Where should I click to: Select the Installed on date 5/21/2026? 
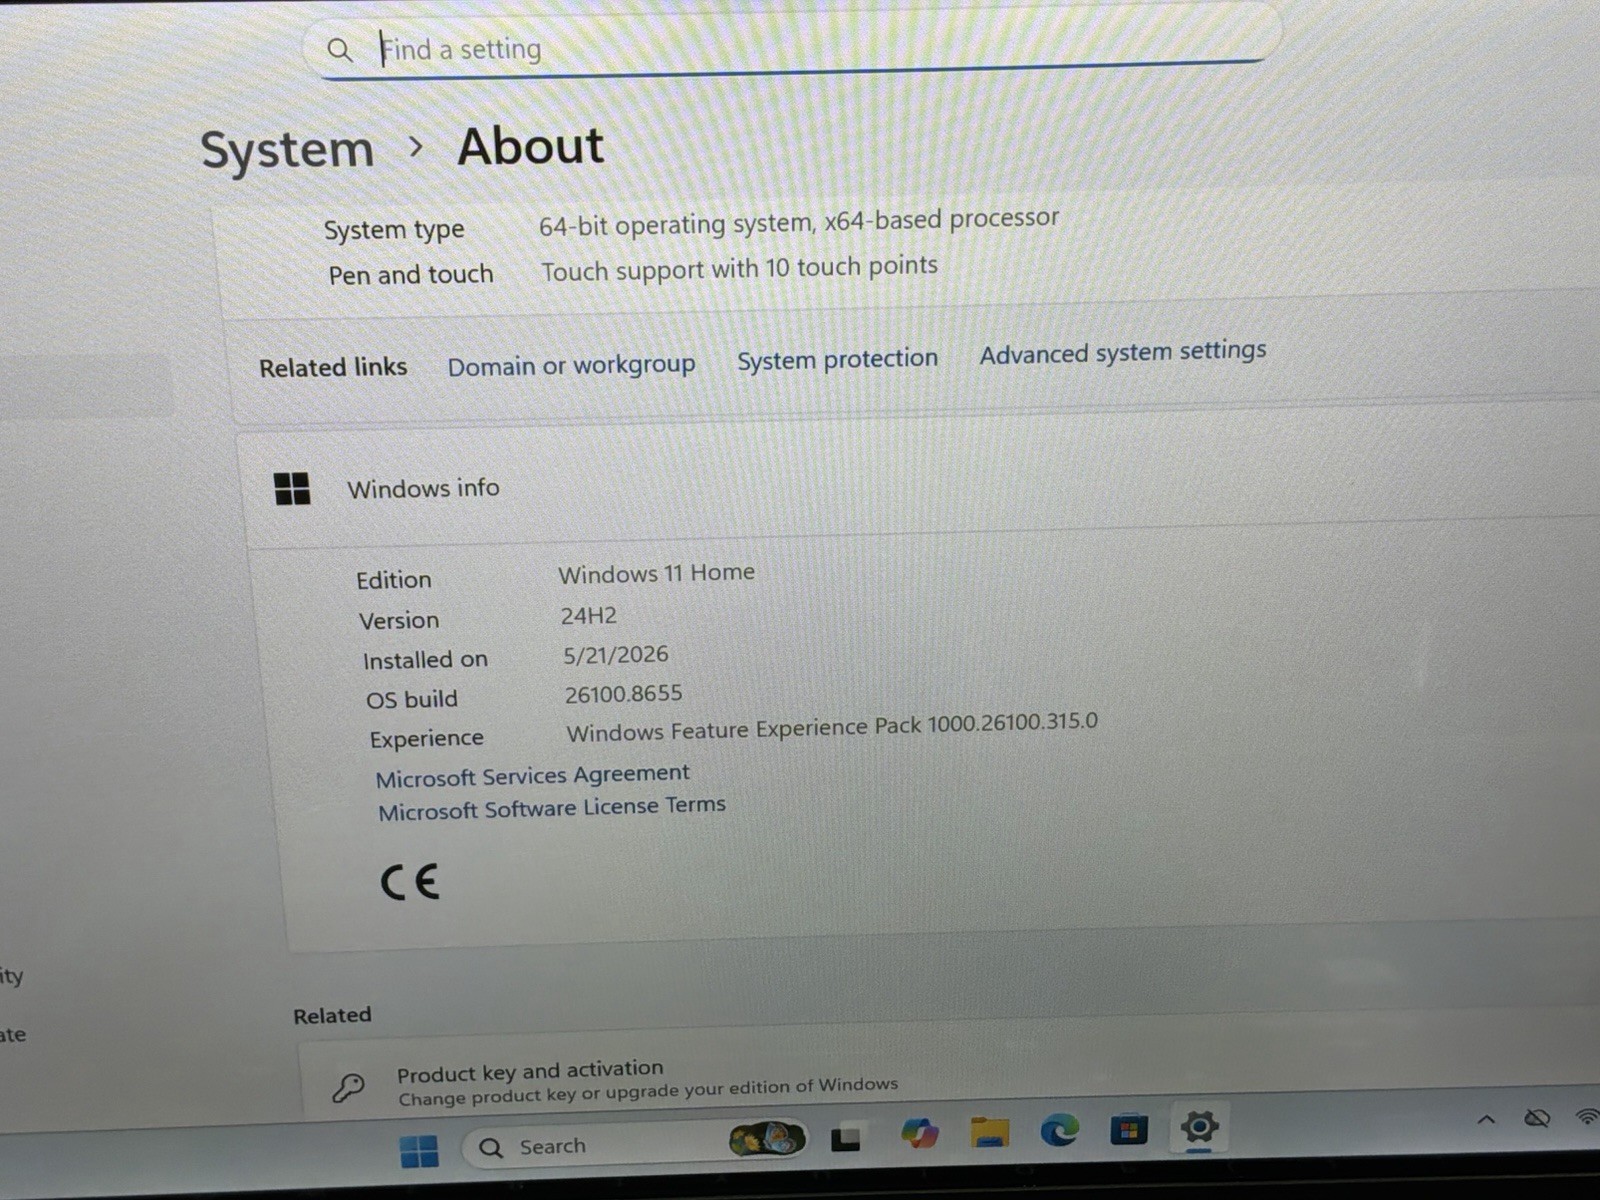tap(615, 655)
